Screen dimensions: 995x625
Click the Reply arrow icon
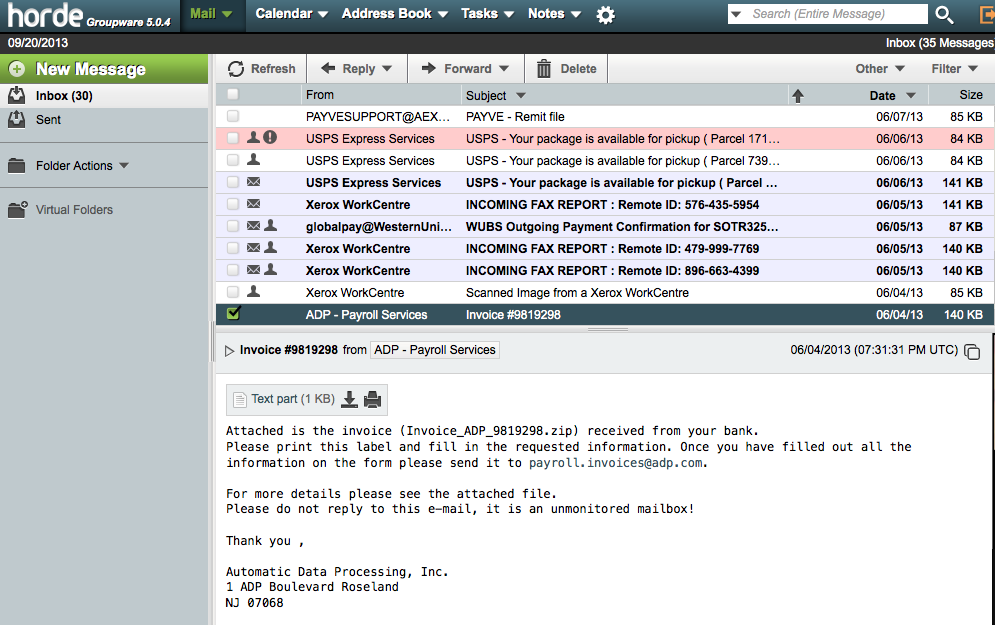pos(328,68)
